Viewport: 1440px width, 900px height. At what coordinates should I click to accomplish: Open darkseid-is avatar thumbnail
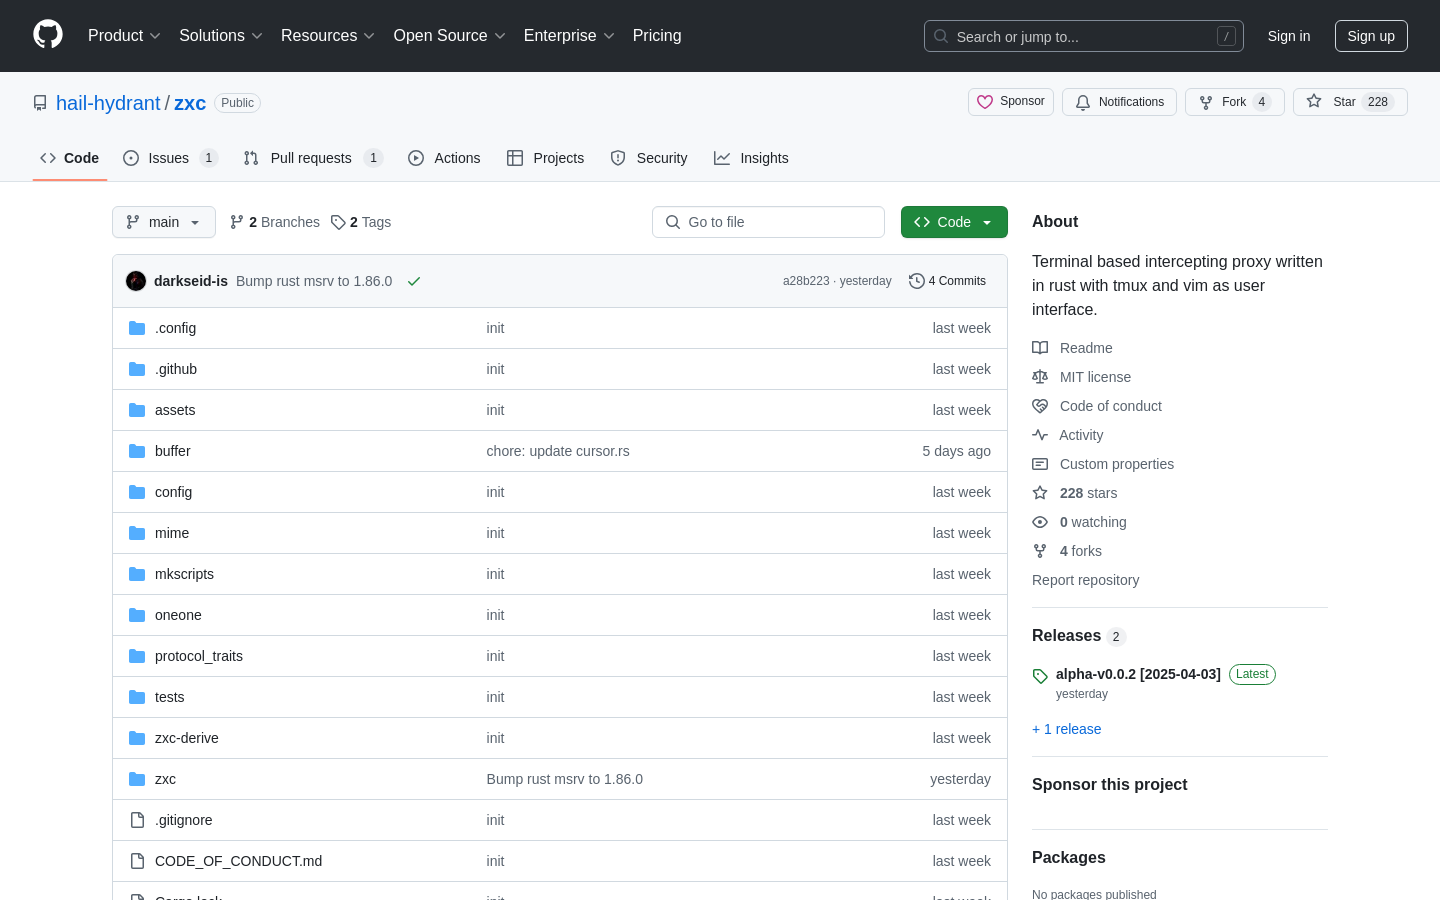point(136,281)
